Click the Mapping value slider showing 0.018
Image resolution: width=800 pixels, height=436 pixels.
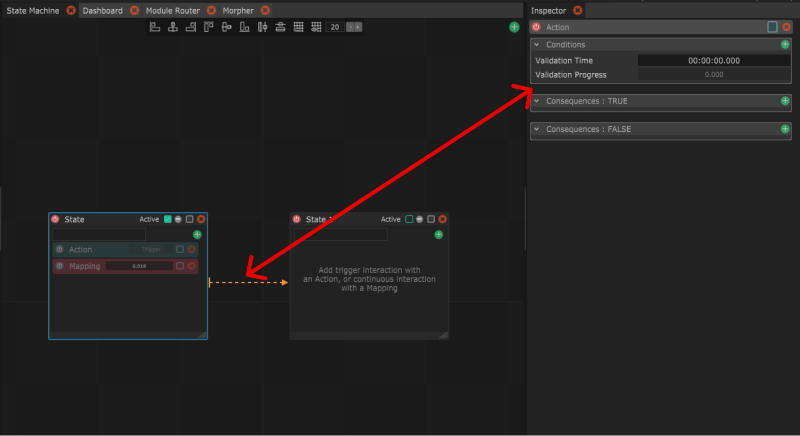(x=139, y=266)
